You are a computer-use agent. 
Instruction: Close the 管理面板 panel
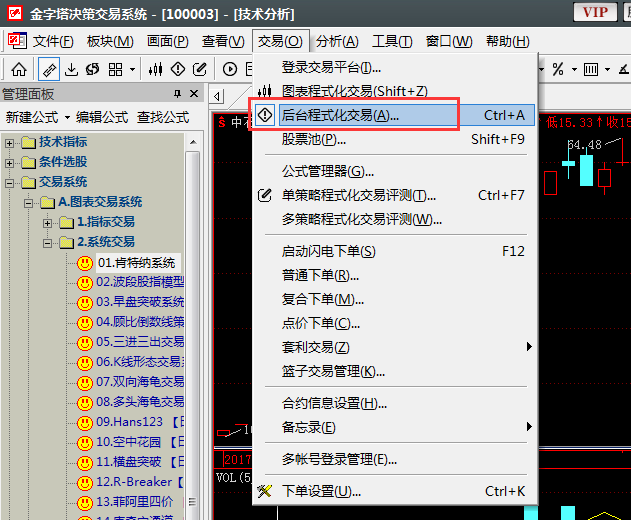coord(194,94)
